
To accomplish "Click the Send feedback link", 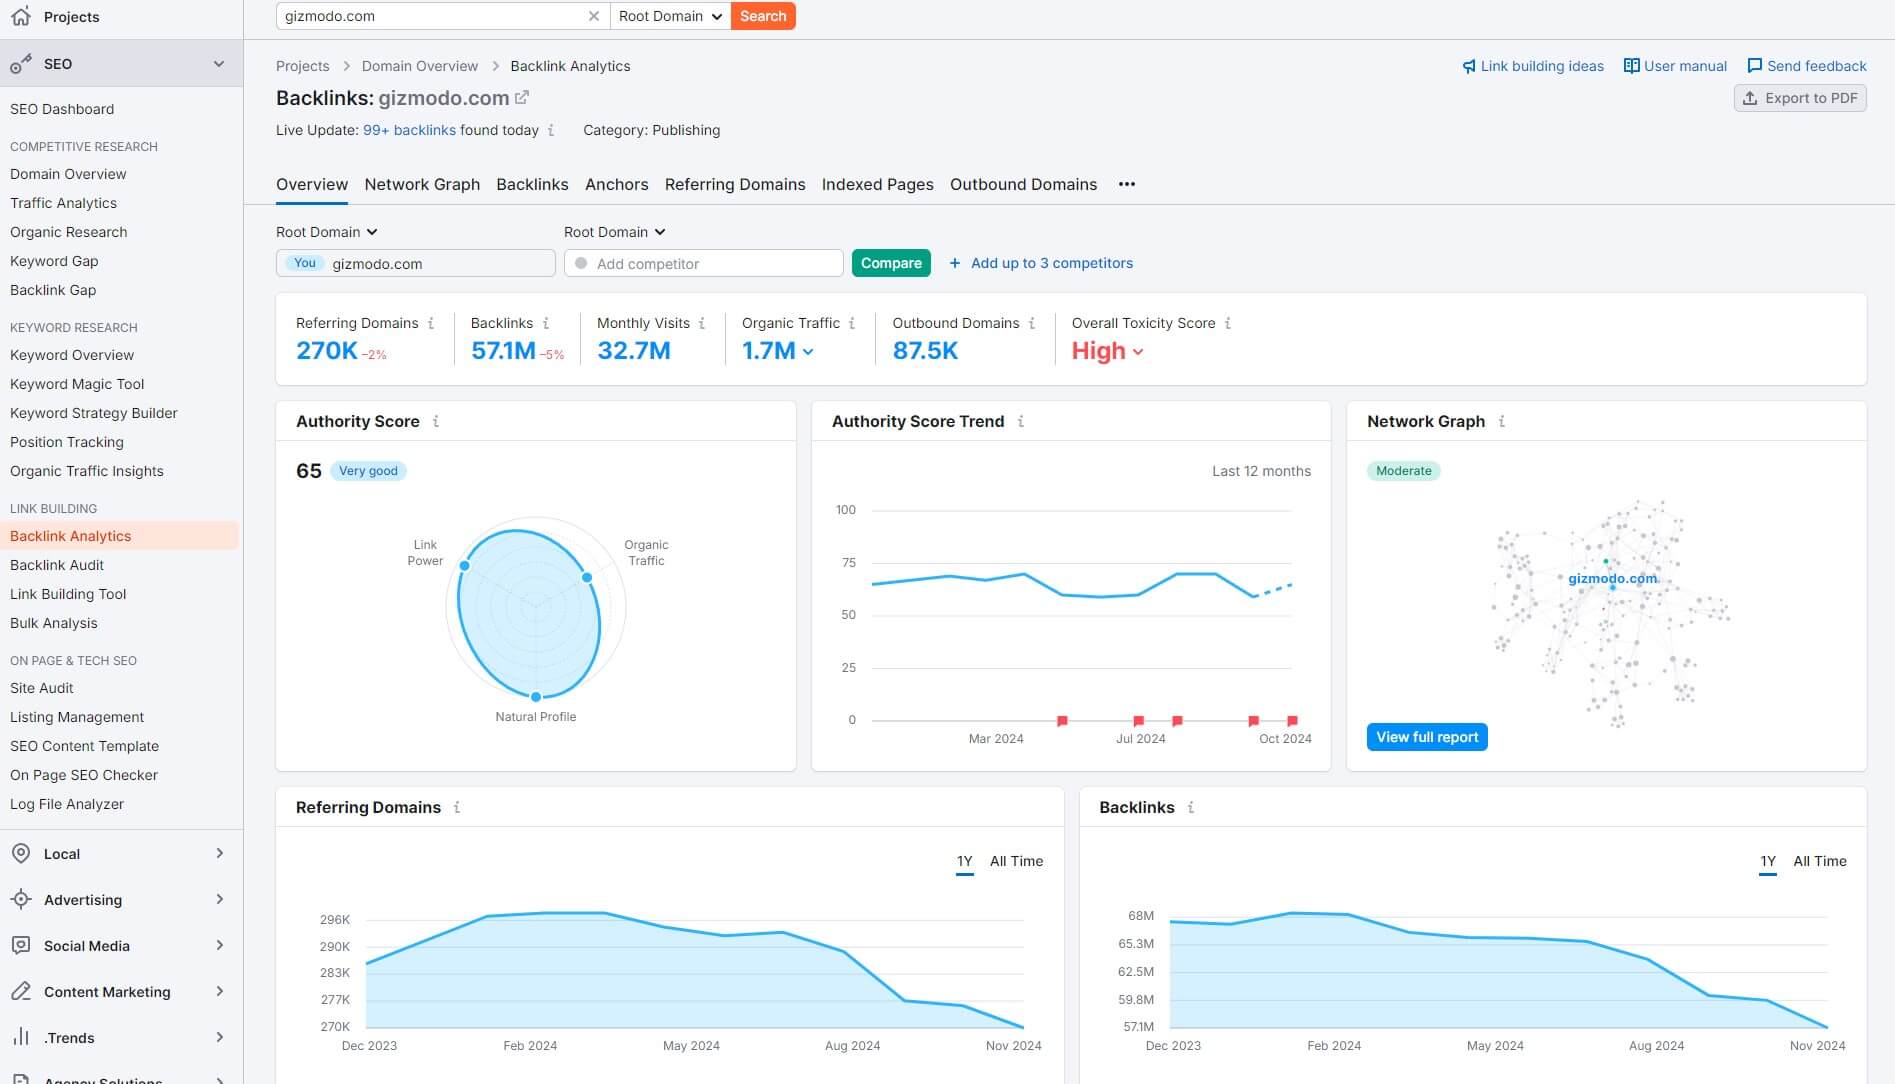I will click(1806, 66).
